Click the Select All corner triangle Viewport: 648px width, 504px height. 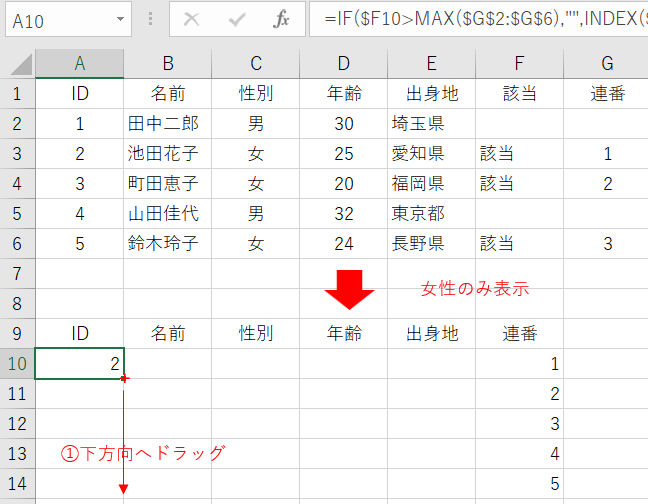click(x=19, y=65)
